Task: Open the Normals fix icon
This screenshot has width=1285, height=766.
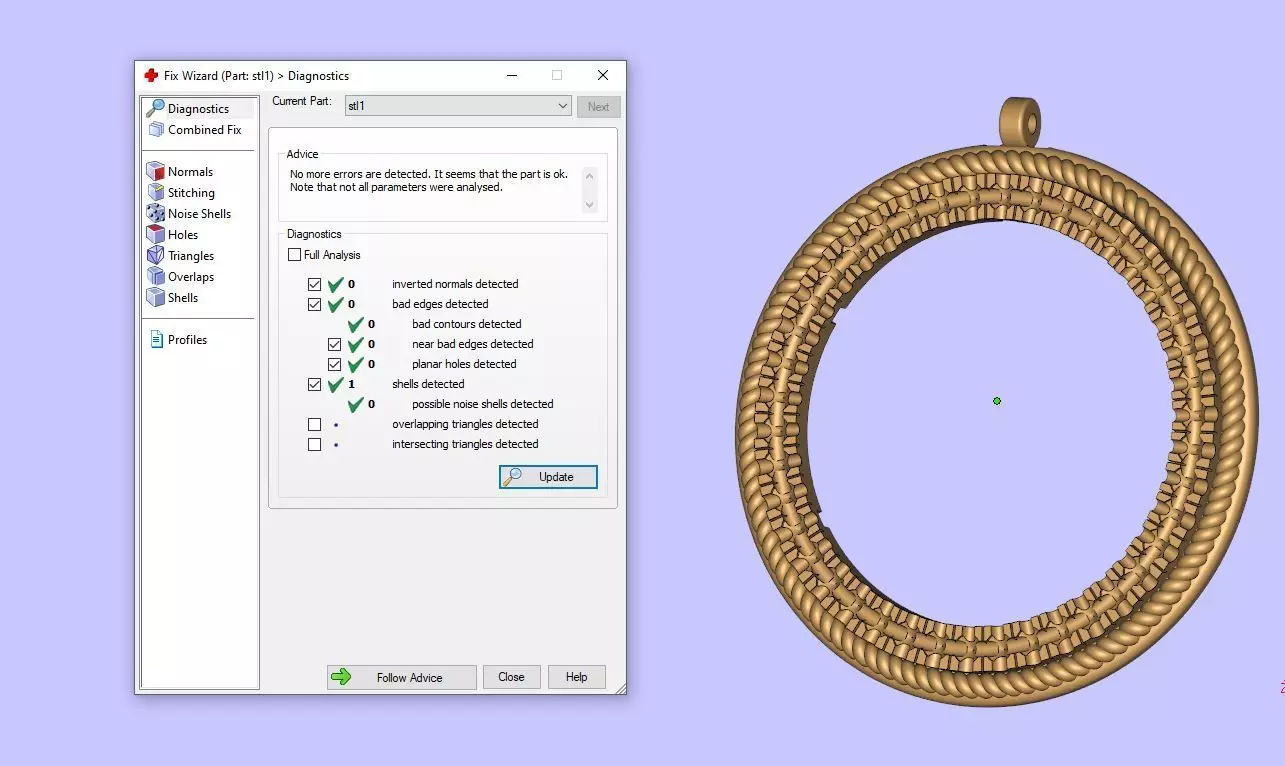Action: click(x=155, y=172)
